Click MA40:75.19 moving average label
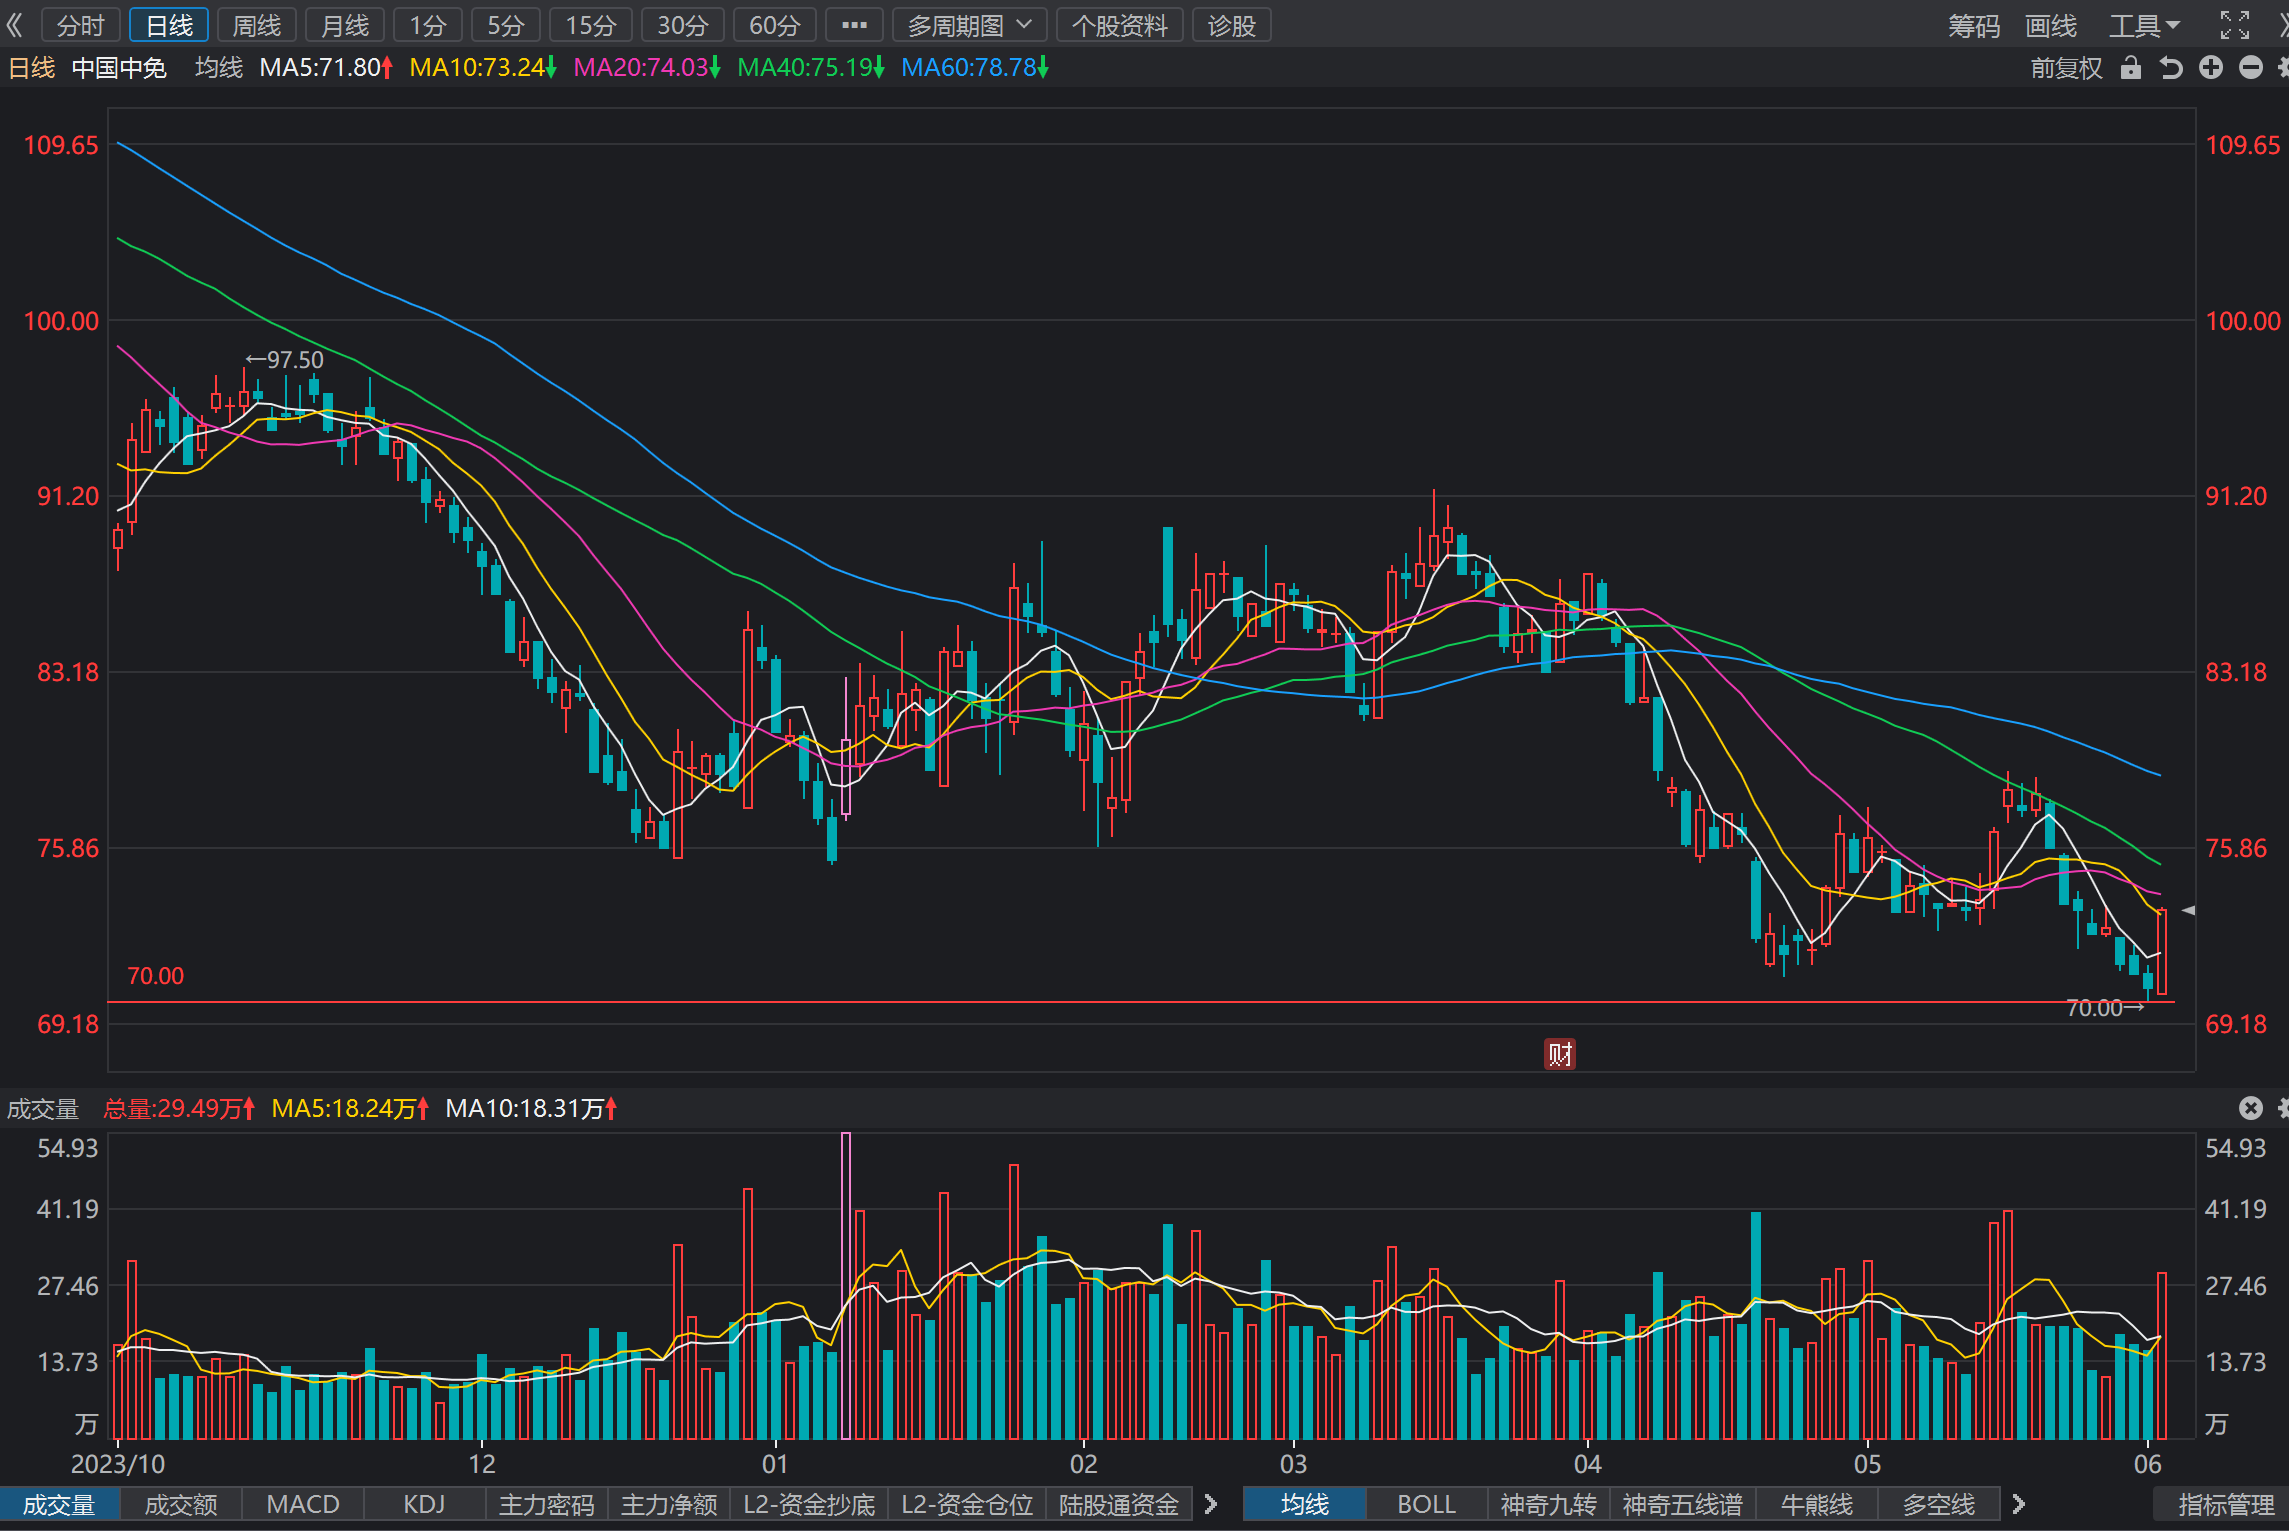 pyautogui.click(x=811, y=68)
